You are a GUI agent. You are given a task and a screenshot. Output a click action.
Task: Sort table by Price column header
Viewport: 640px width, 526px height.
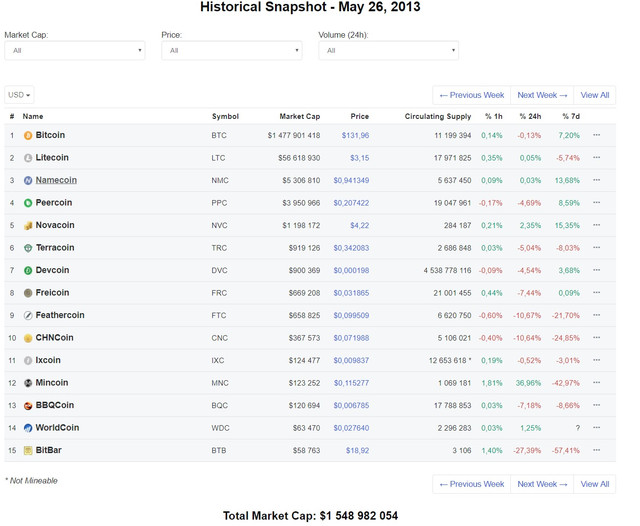pos(360,116)
